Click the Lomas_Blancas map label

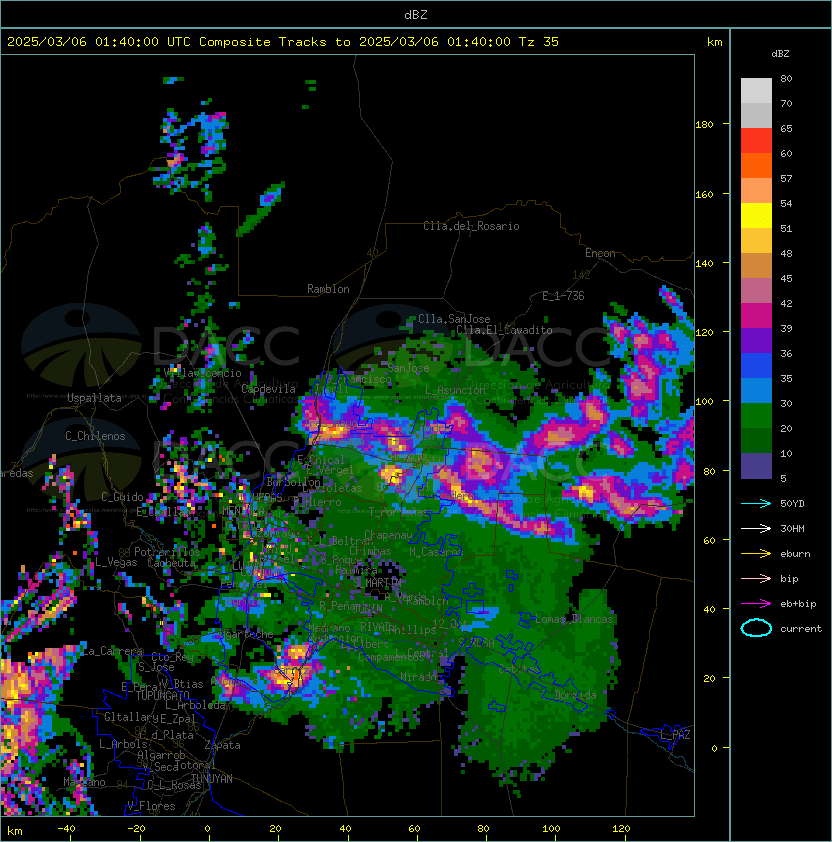pos(574,619)
